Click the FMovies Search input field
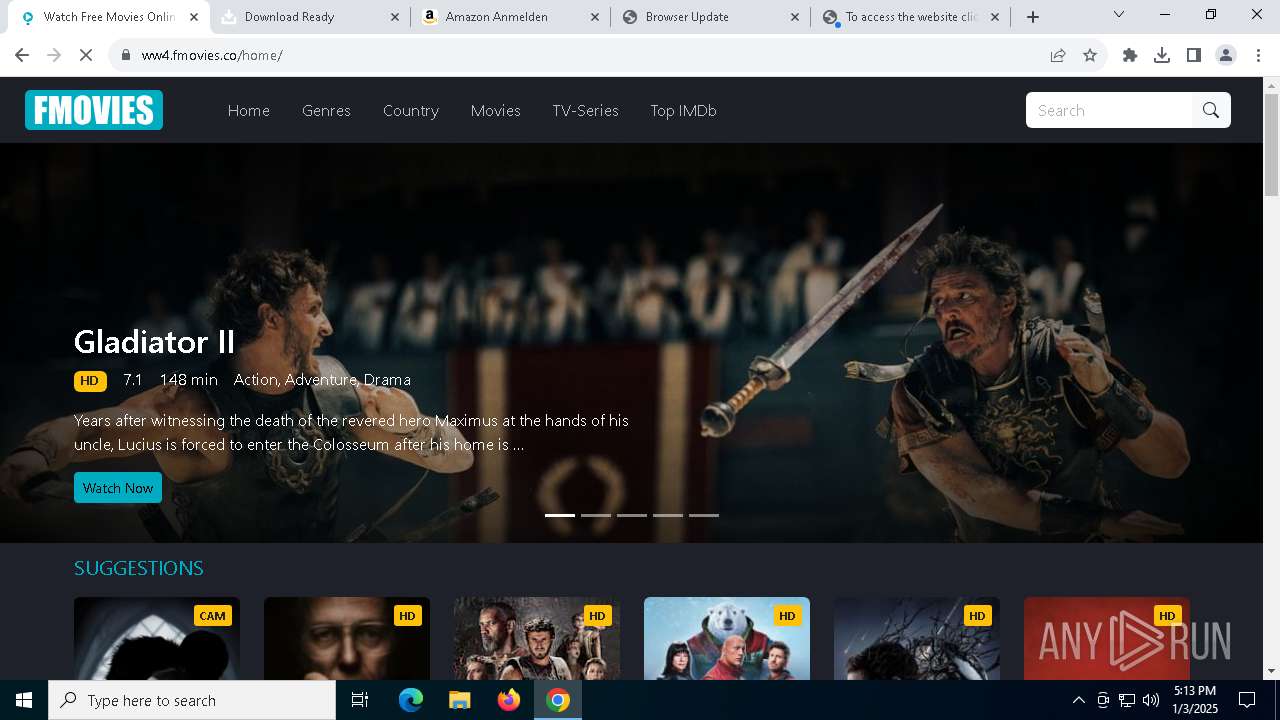 tap(1109, 110)
